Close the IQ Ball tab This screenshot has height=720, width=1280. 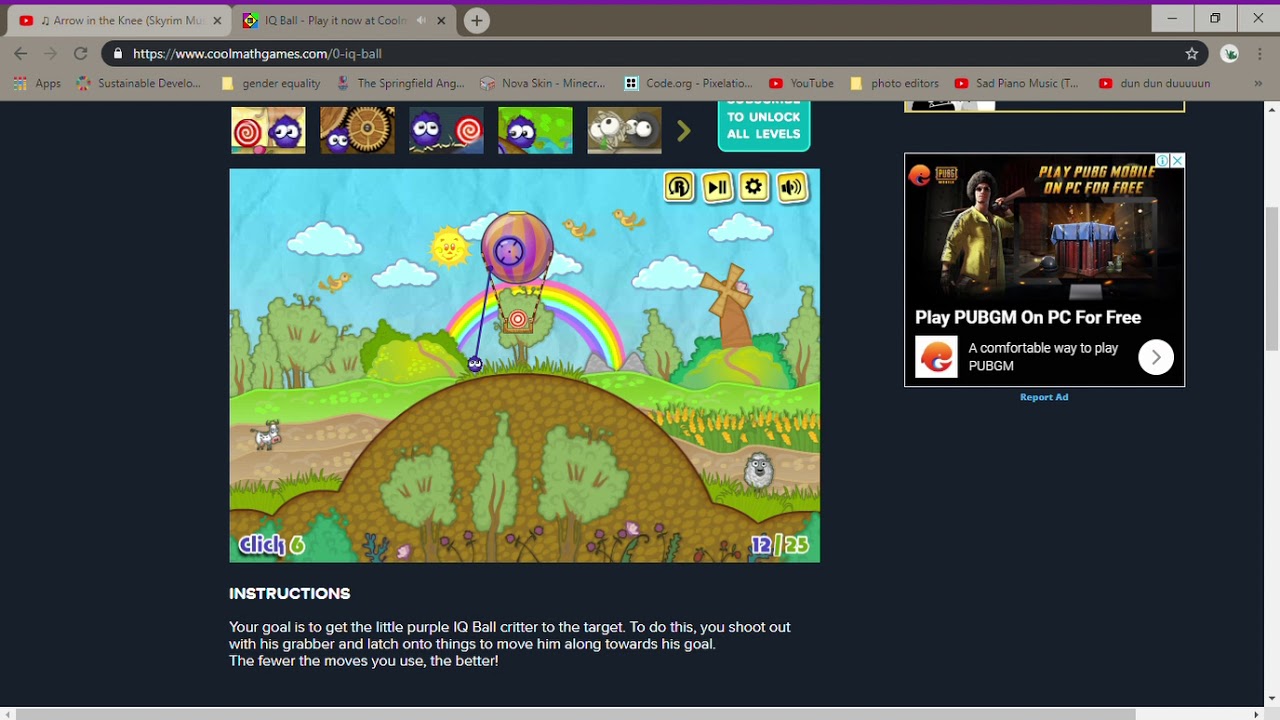441,20
